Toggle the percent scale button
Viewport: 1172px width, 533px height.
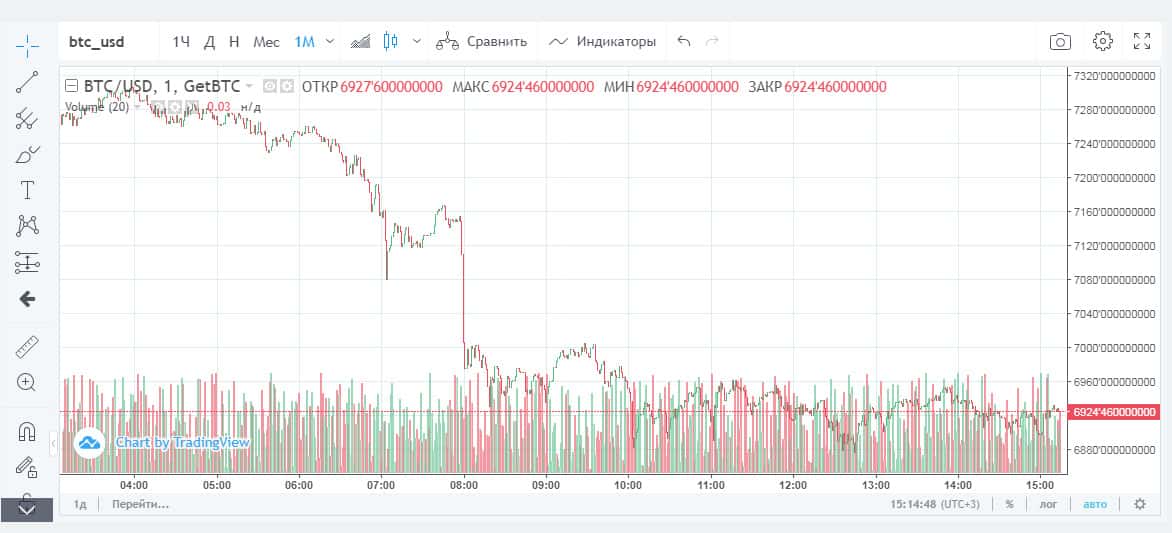pyautogui.click(x=1009, y=504)
